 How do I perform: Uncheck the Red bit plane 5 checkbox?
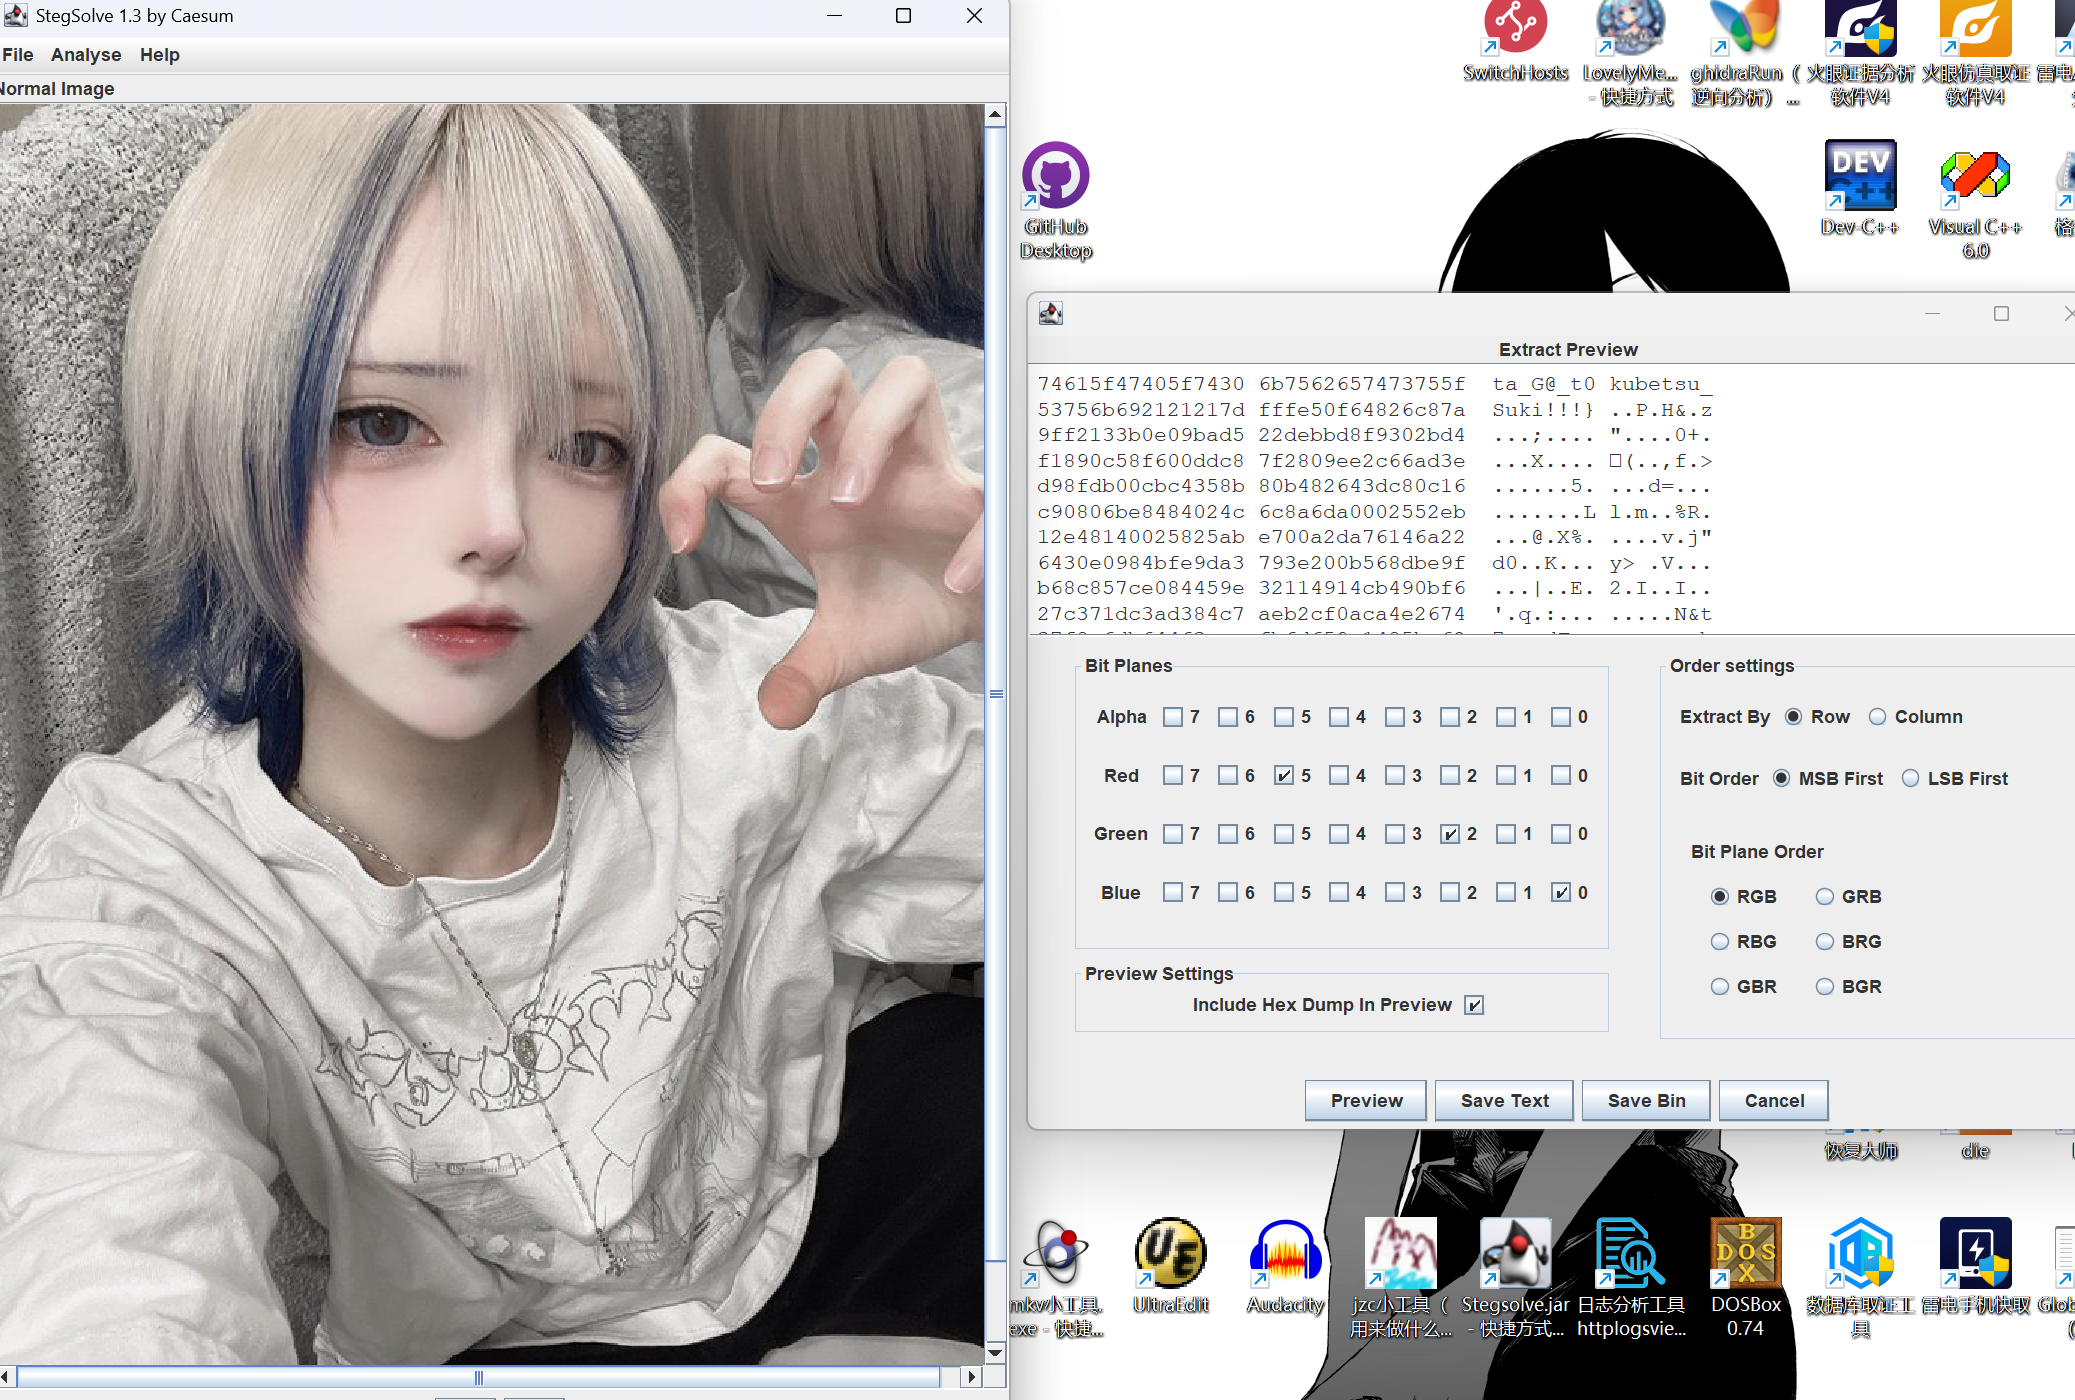pyautogui.click(x=1284, y=776)
